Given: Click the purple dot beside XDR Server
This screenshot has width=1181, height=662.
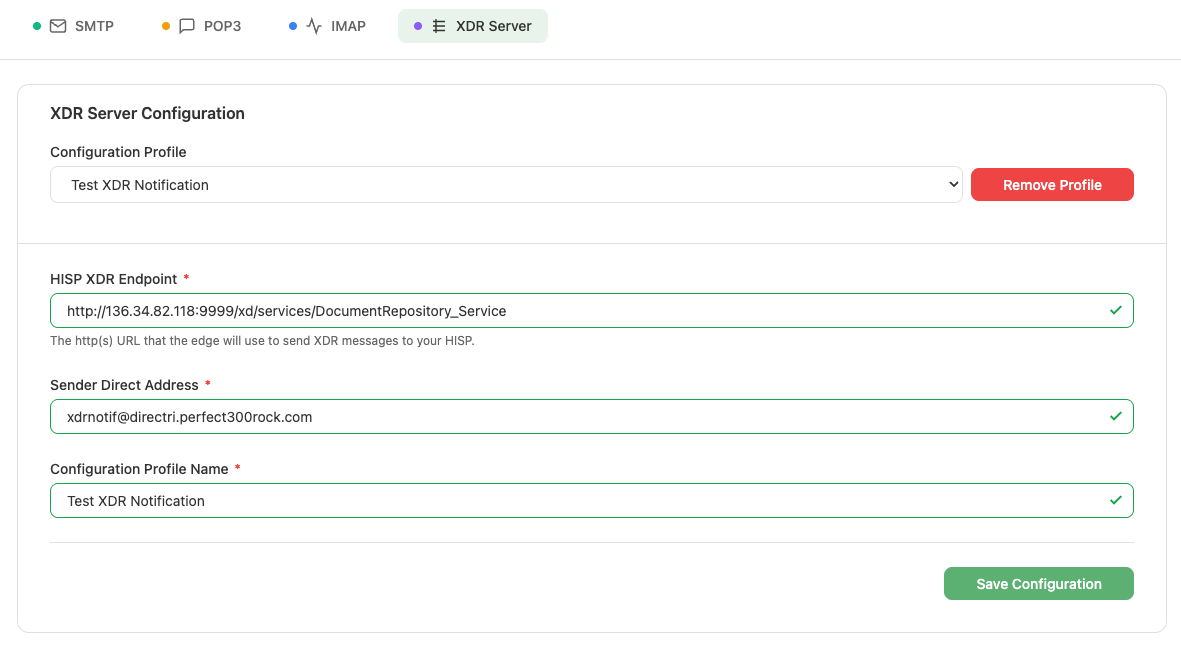Looking at the screenshot, I should (x=418, y=26).
